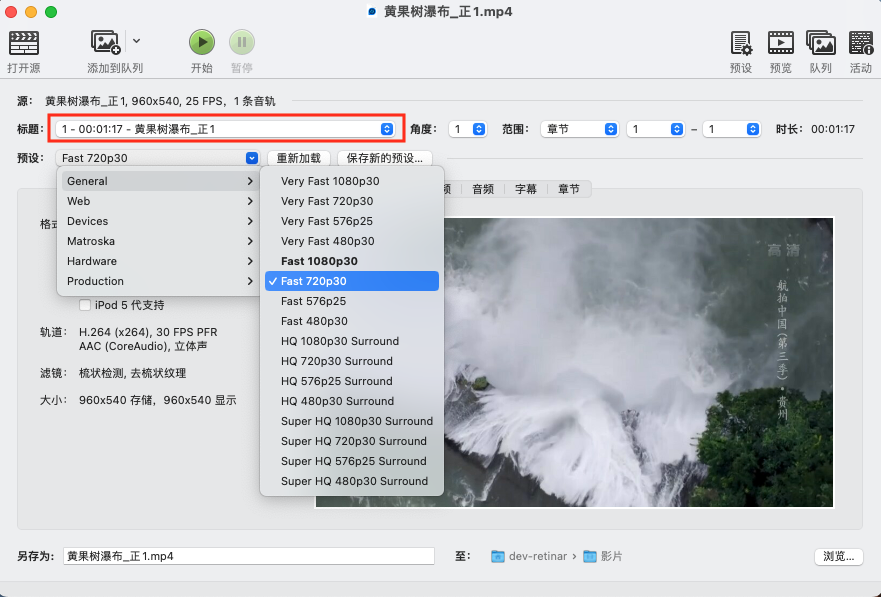The image size is (881, 597).
Task: Click the Save New Preset button
Action: tap(385, 158)
